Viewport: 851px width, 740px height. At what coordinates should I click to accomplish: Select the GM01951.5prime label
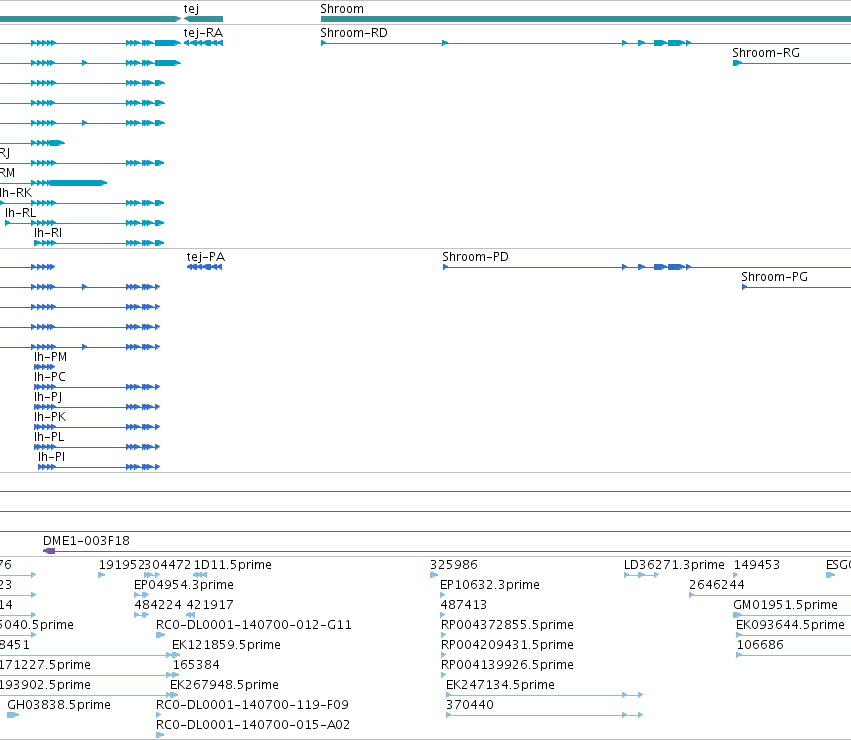[x=785, y=605]
